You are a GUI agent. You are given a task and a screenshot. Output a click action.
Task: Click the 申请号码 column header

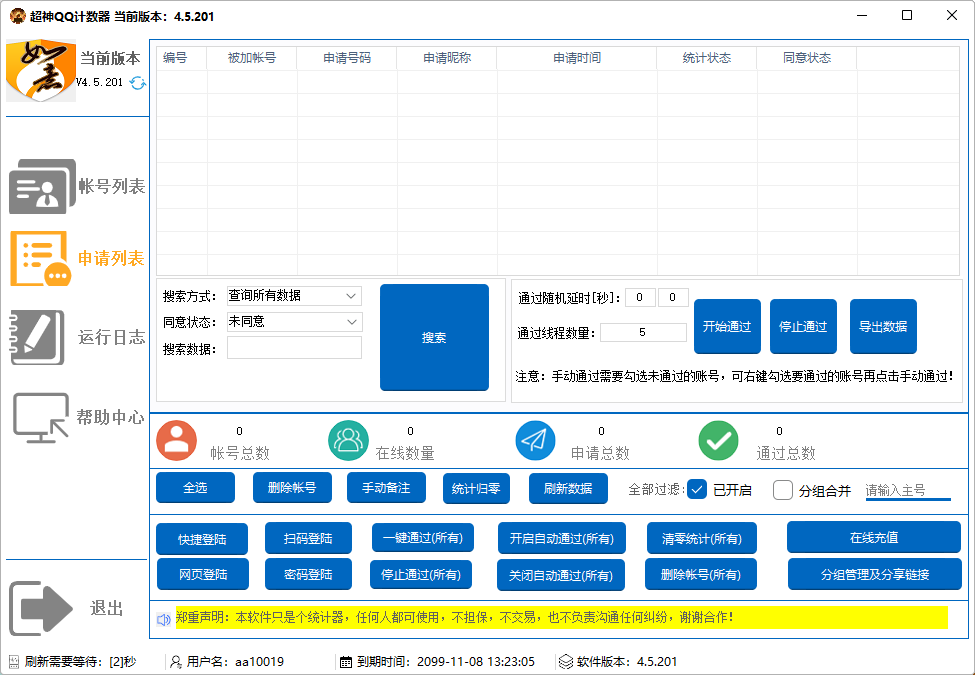(347, 58)
